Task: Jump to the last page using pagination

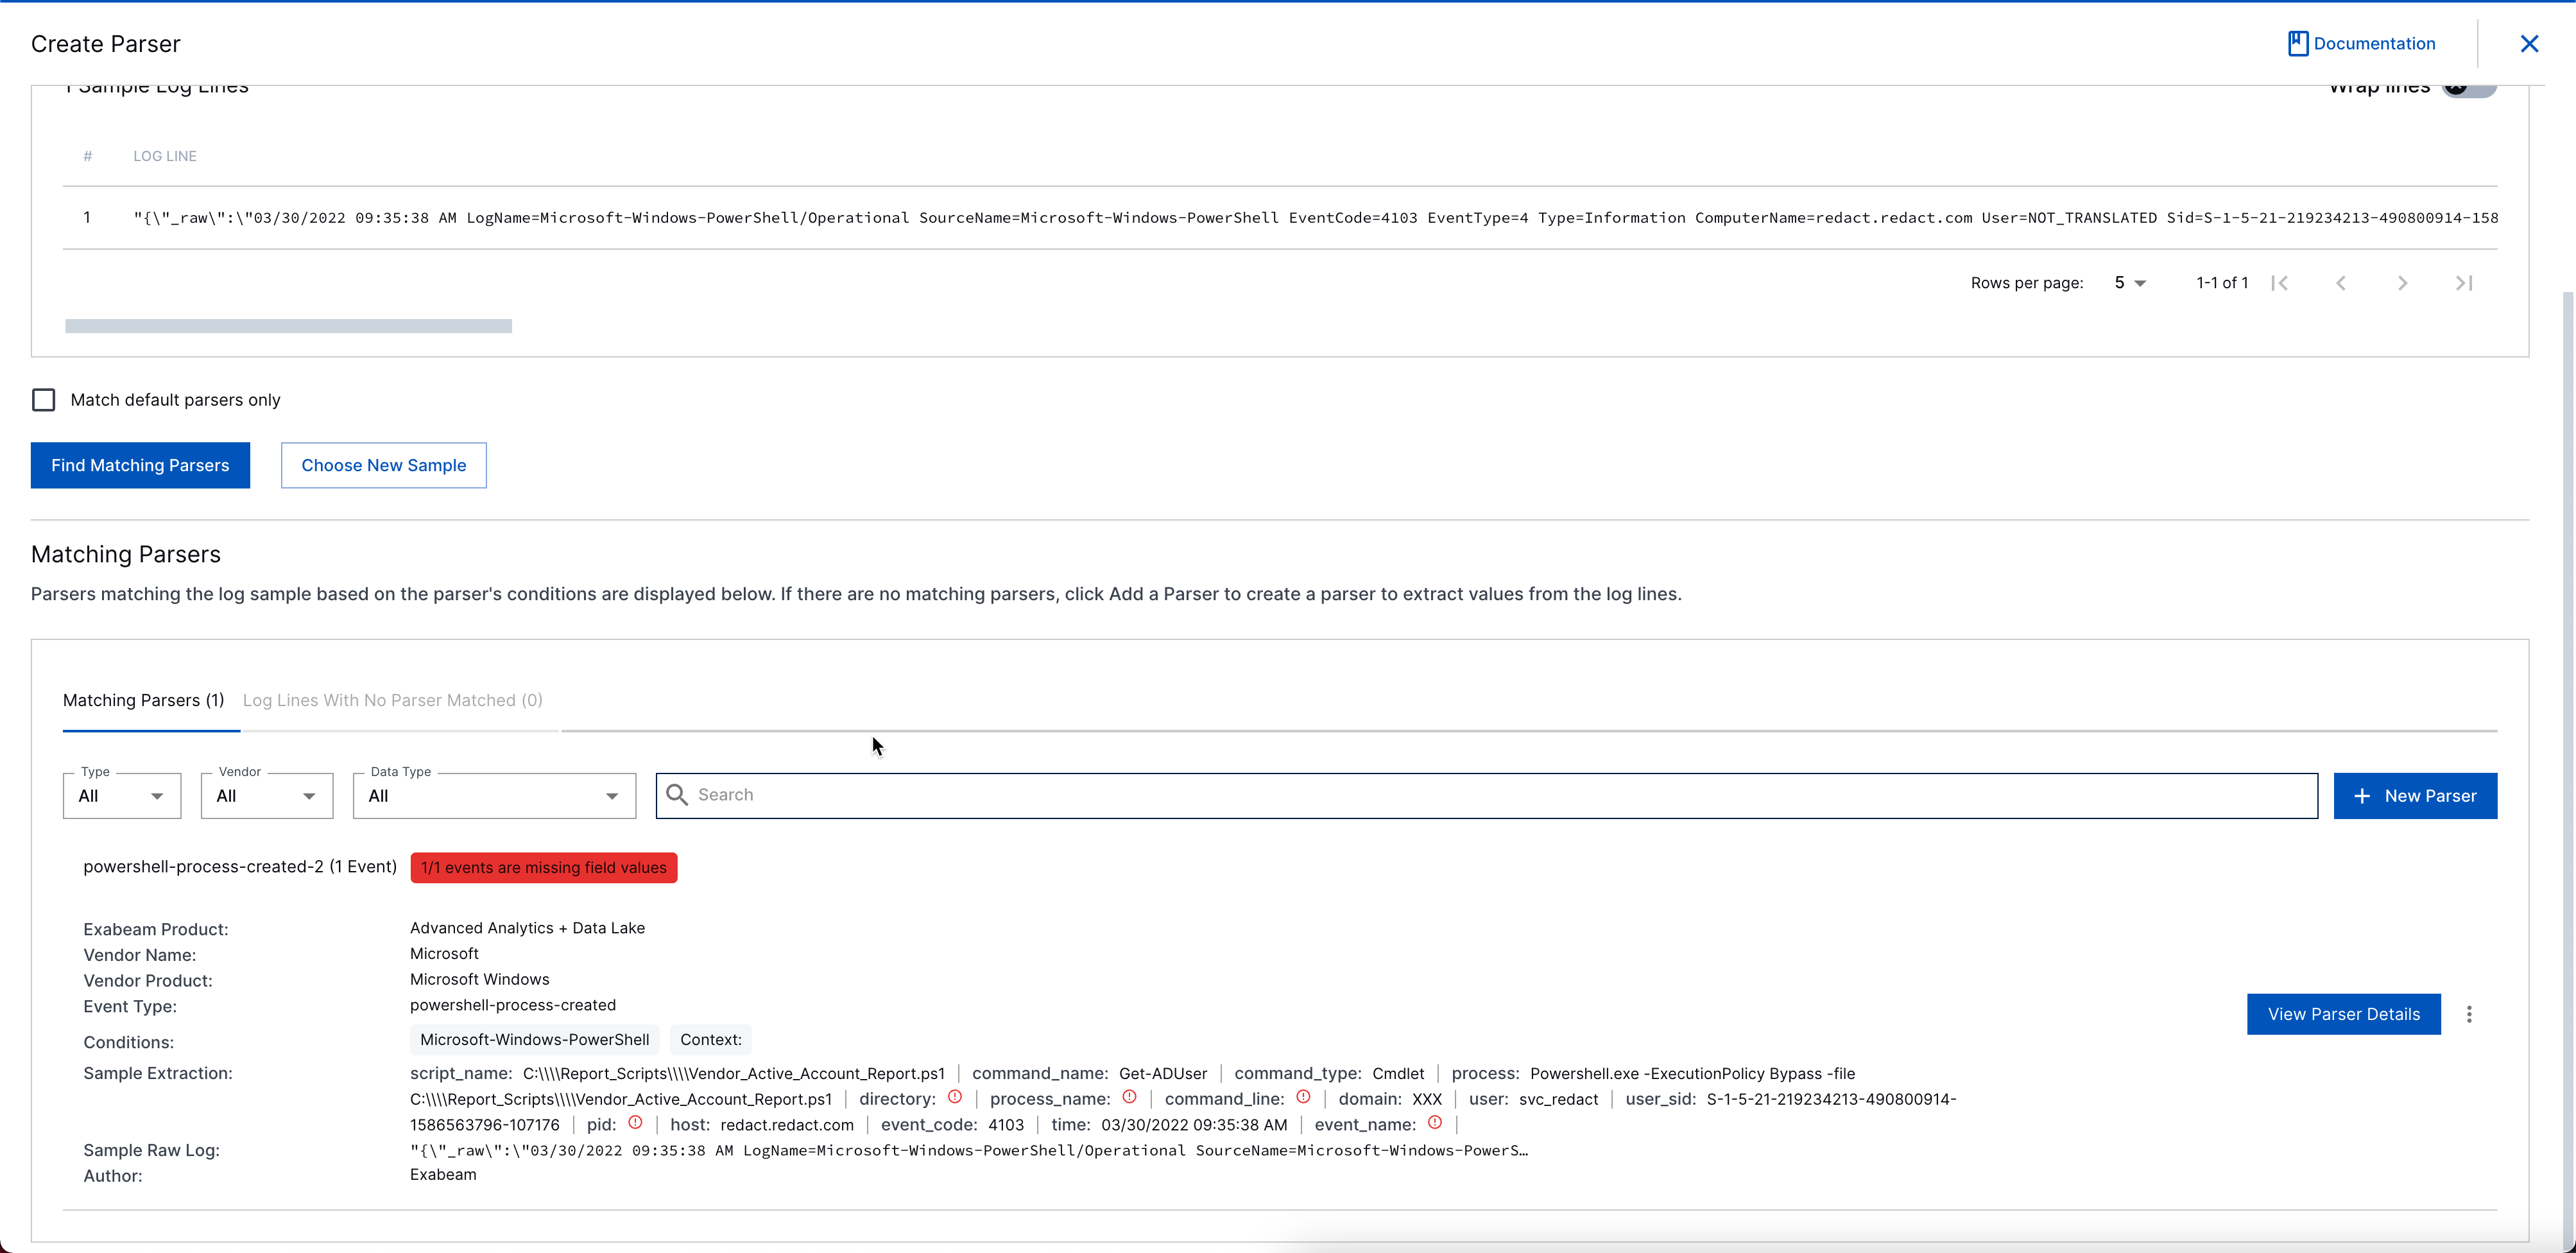Action: coord(2464,282)
